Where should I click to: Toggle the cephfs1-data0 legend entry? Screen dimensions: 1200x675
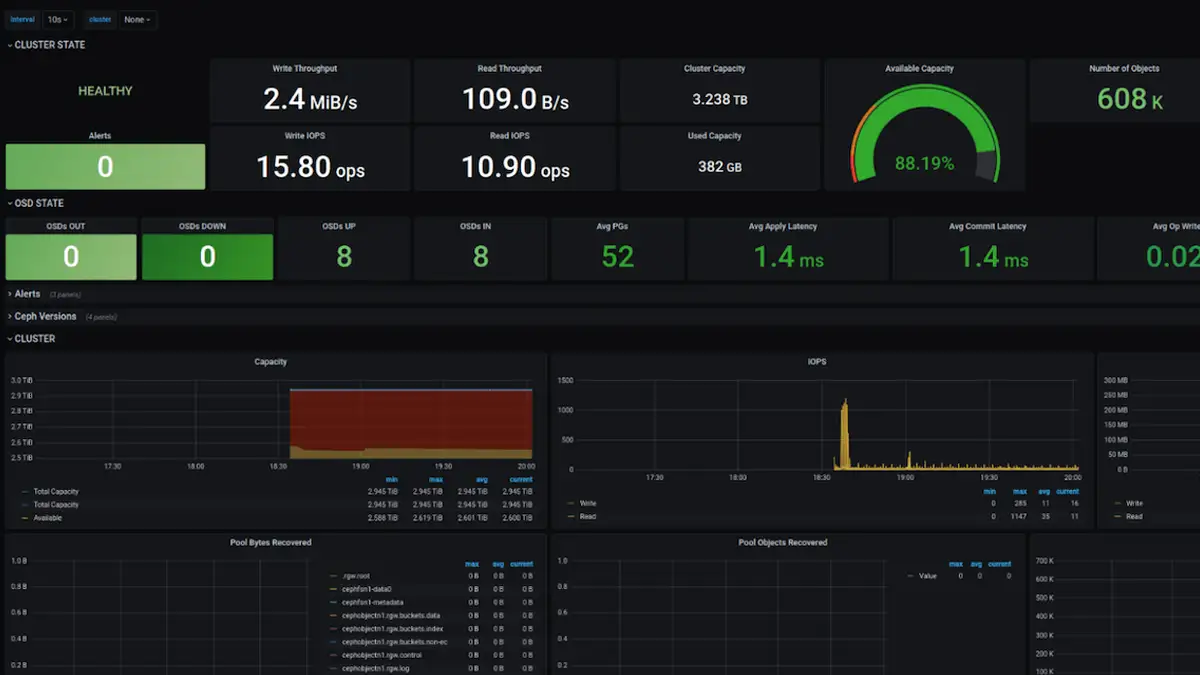click(365, 591)
